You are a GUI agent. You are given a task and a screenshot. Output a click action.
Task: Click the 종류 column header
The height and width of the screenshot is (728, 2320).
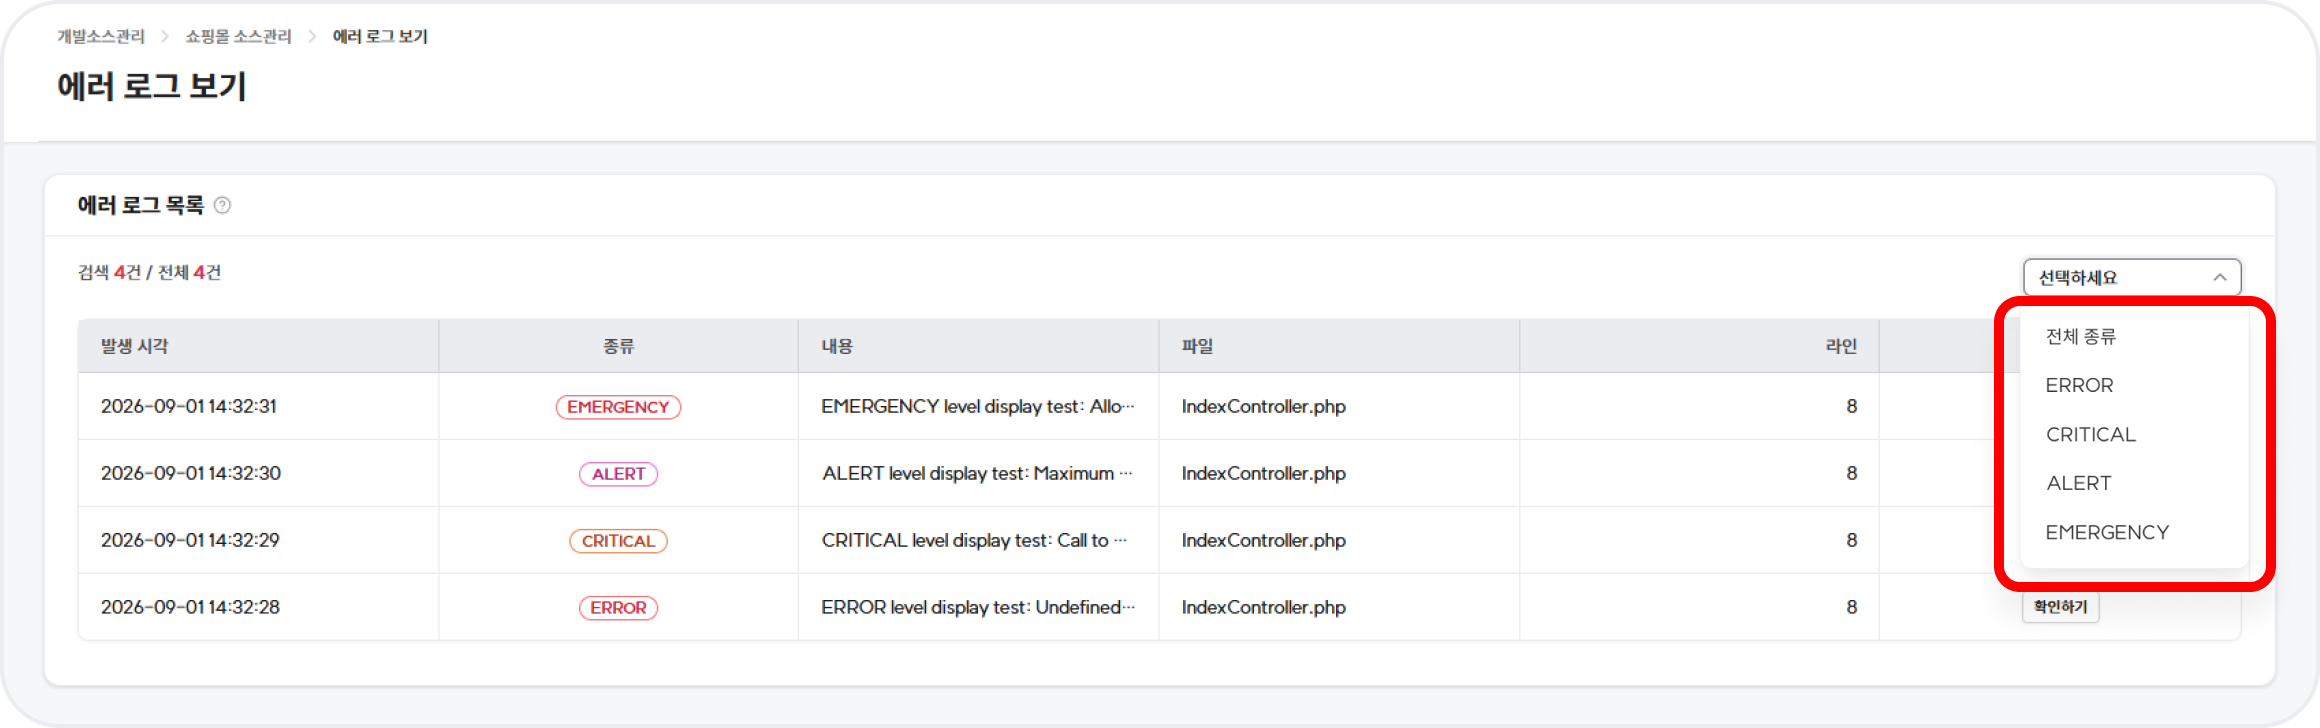tap(618, 346)
